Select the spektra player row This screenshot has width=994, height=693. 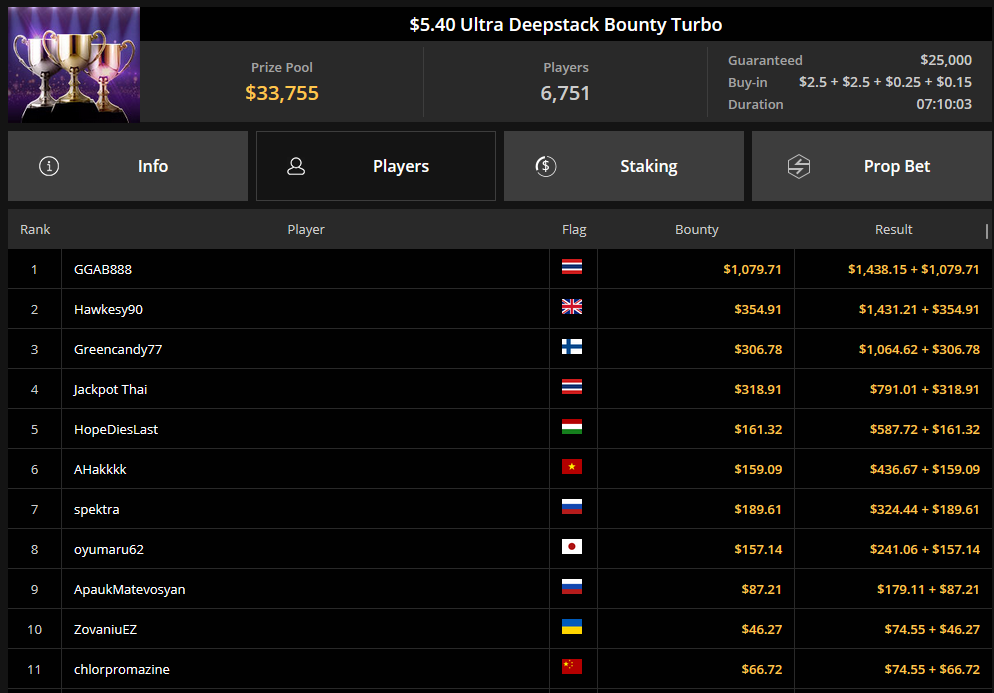500,509
